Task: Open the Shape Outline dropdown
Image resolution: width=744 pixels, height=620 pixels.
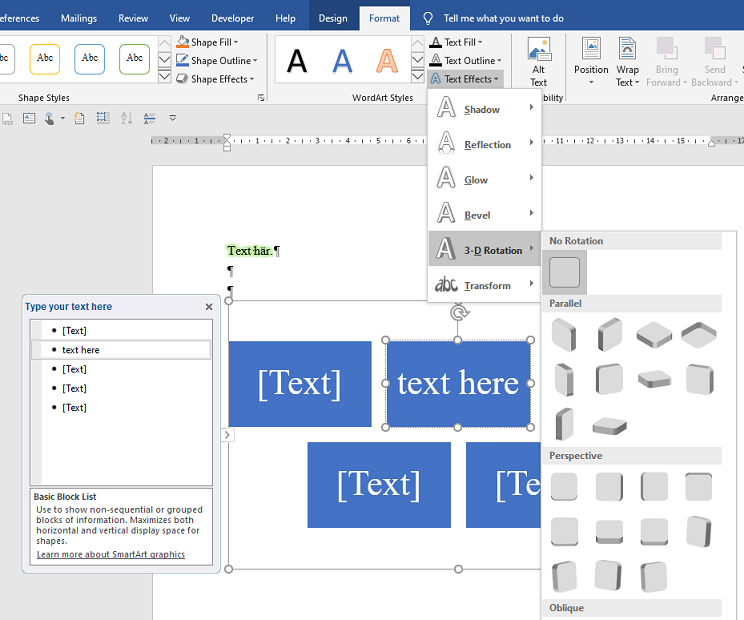Action: pyautogui.click(x=216, y=61)
